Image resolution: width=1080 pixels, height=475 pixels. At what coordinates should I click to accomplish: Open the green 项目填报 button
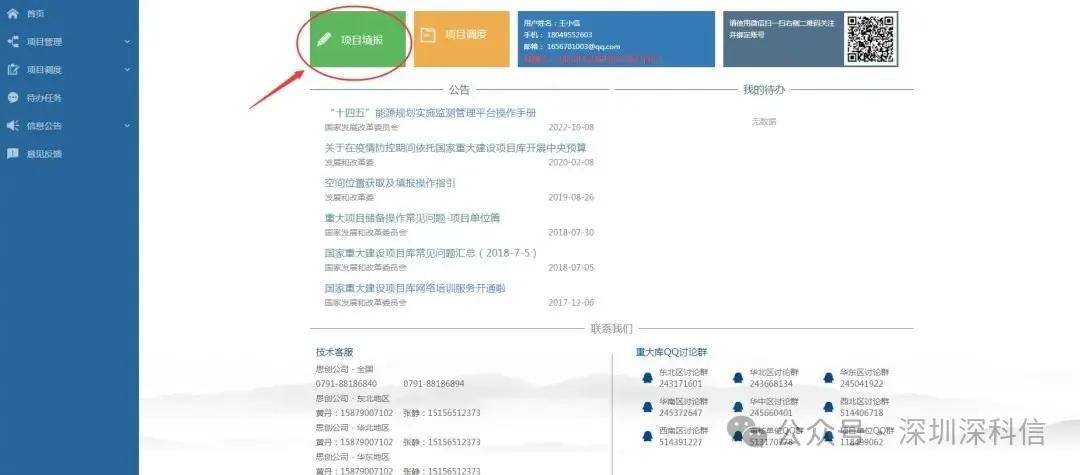(x=357, y=39)
